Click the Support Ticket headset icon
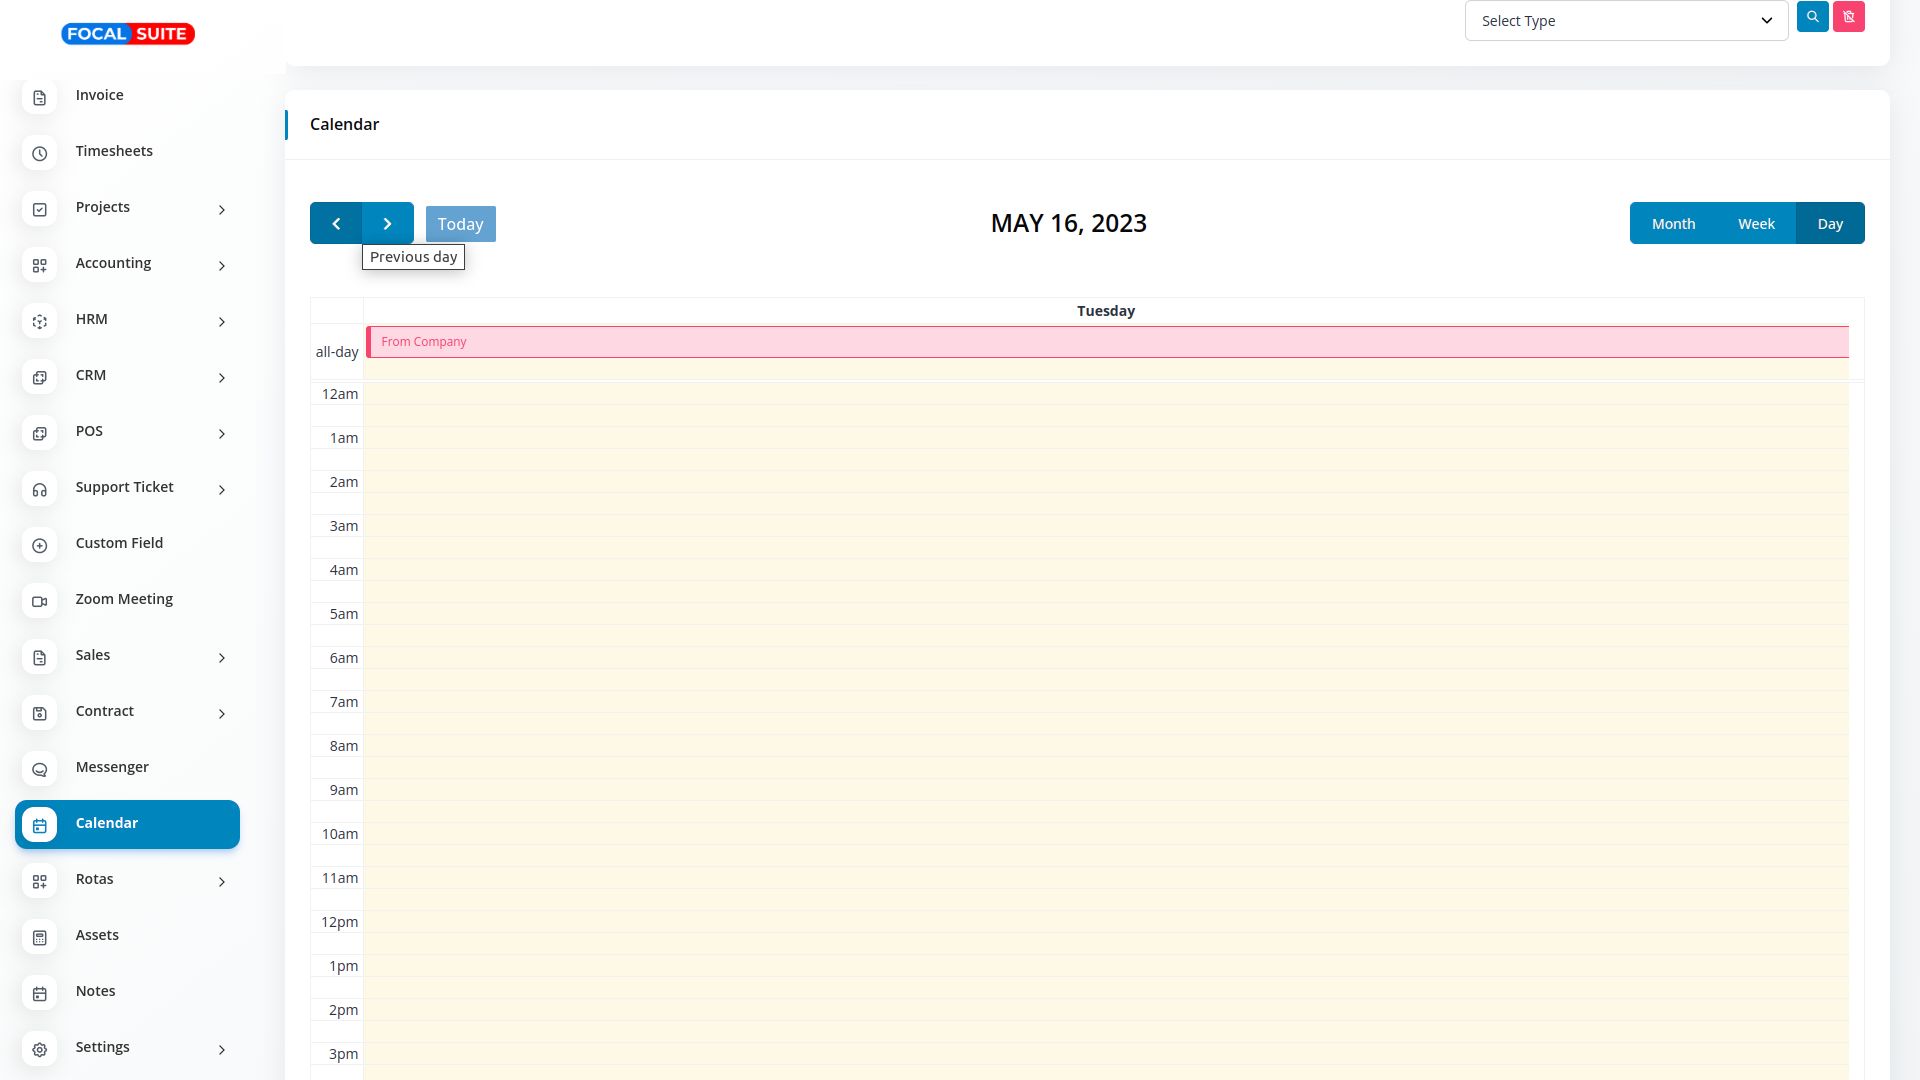 click(x=40, y=489)
